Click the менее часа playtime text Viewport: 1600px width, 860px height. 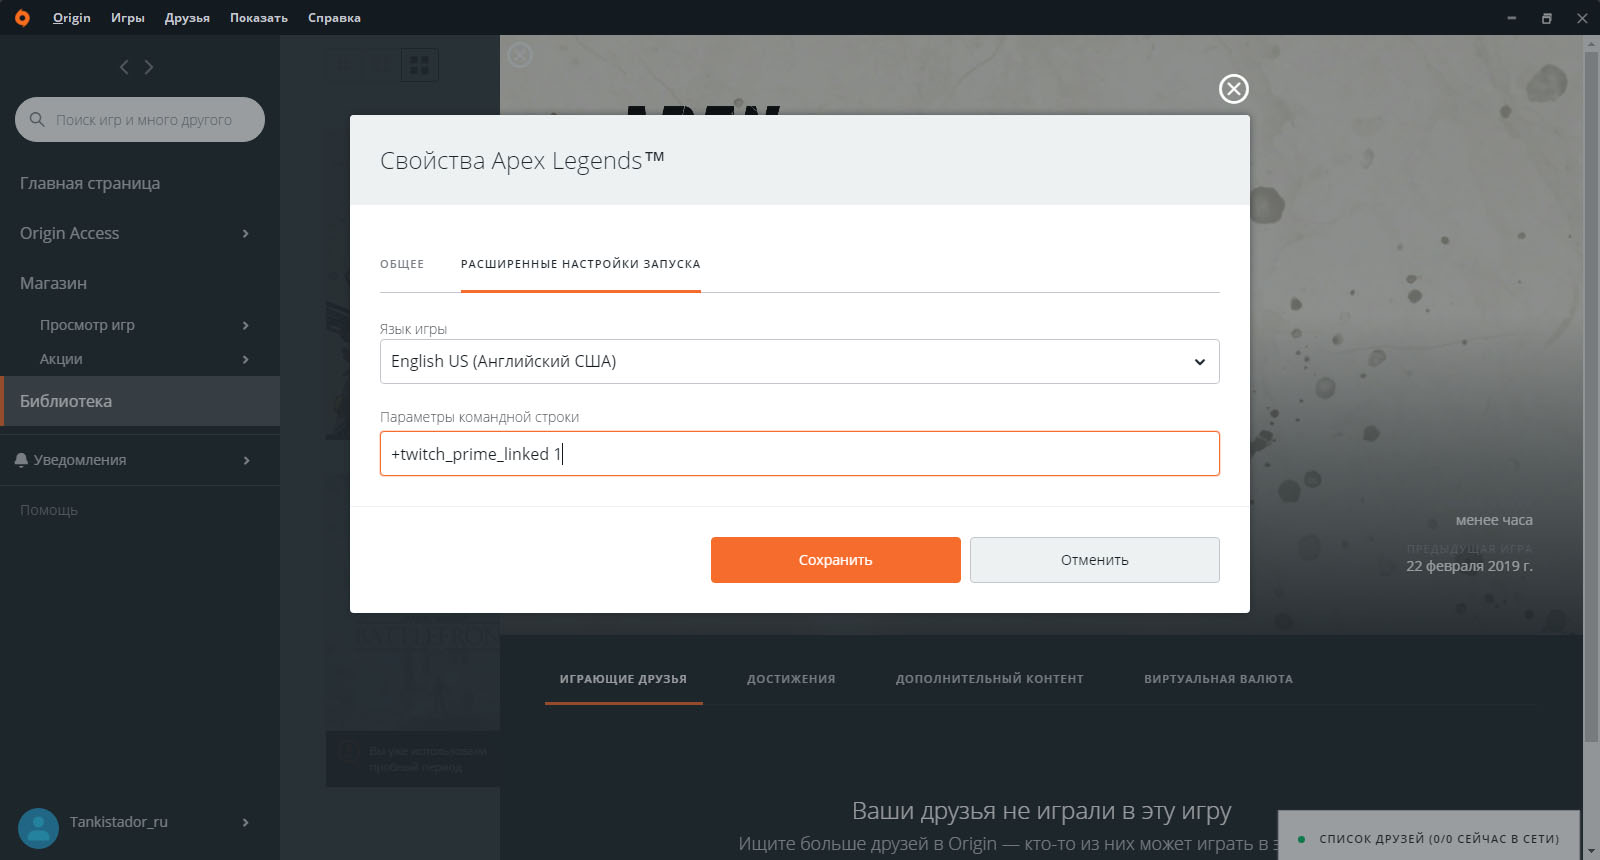click(1494, 520)
